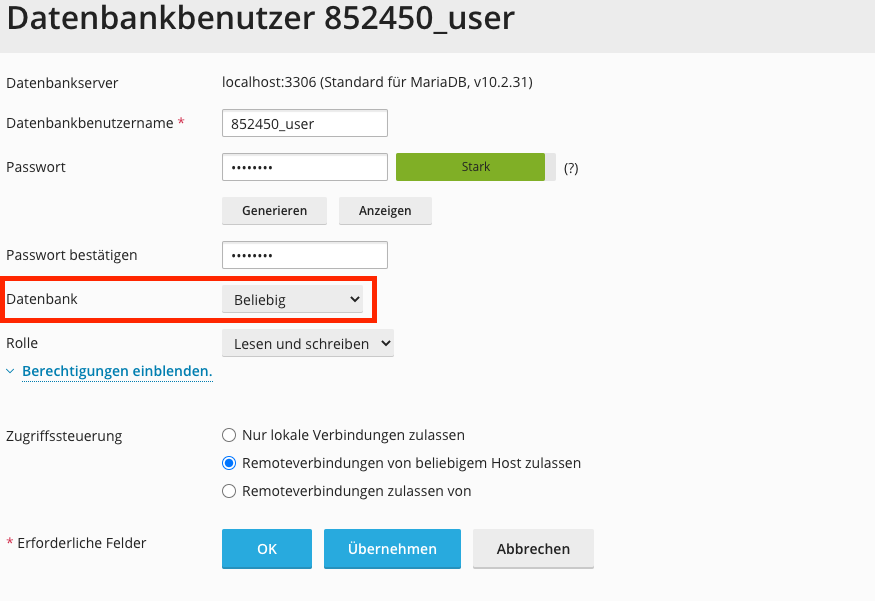The height and width of the screenshot is (601, 875).
Task: Click Anzeigen to reveal the password
Action: point(385,211)
